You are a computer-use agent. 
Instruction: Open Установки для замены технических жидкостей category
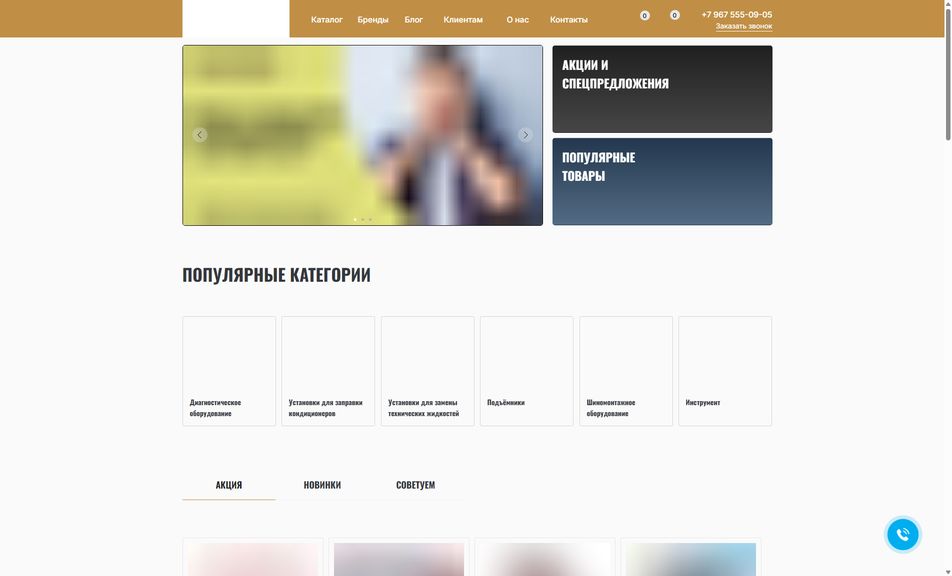pos(427,371)
